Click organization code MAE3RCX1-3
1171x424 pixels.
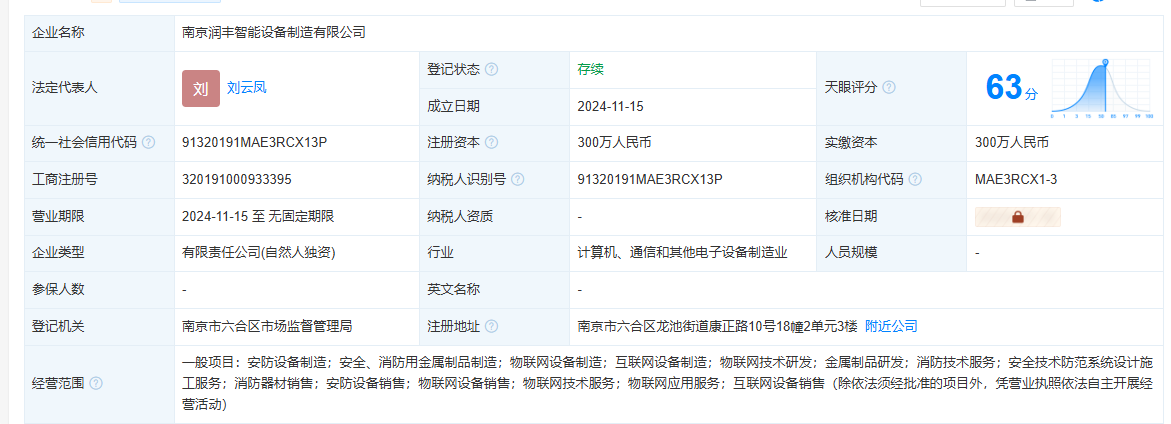click(x=1016, y=179)
